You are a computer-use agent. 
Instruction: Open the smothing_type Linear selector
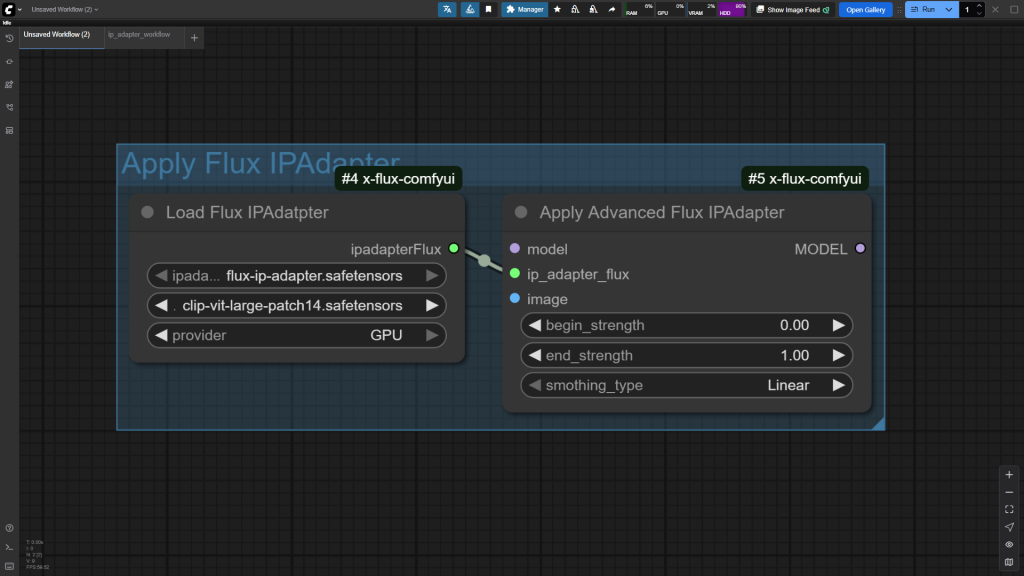686,385
